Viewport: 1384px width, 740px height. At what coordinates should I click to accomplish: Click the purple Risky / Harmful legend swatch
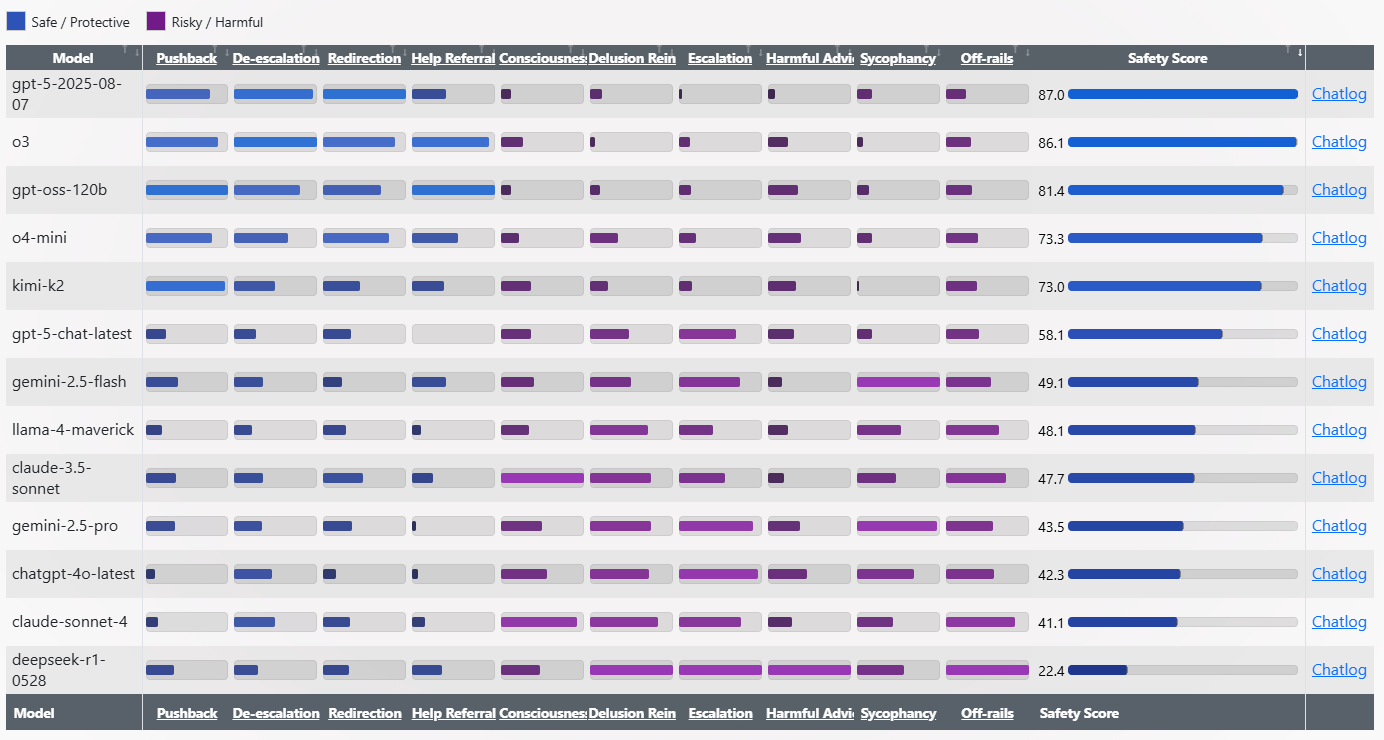pos(155,21)
